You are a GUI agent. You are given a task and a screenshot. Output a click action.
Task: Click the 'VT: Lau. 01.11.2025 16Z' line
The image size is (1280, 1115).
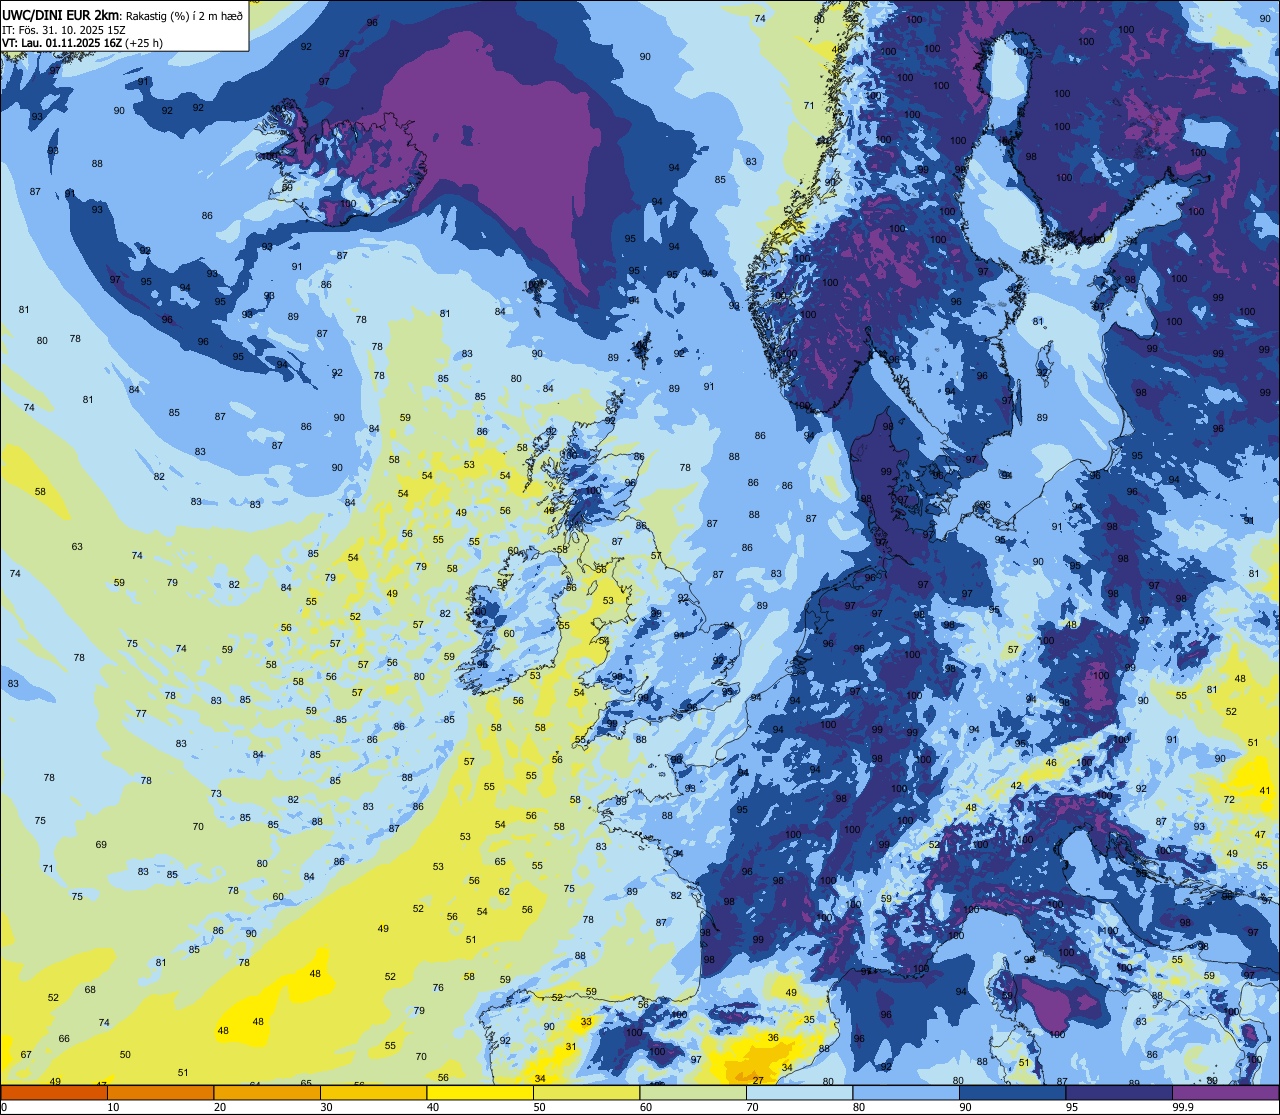(61, 43)
